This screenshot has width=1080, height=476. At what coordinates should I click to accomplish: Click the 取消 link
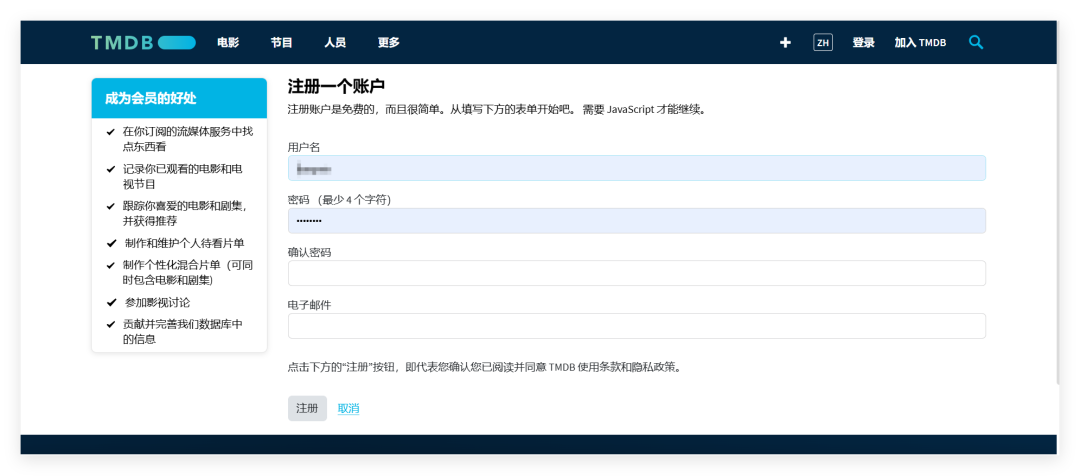click(348, 408)
